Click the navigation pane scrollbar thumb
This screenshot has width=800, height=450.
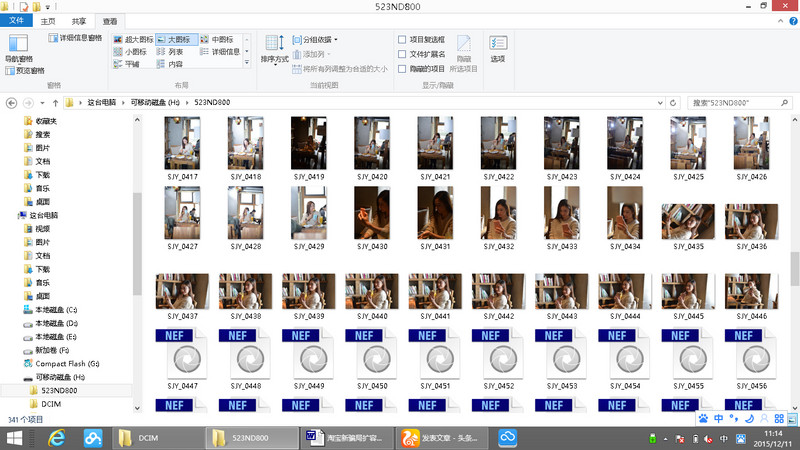137,243
